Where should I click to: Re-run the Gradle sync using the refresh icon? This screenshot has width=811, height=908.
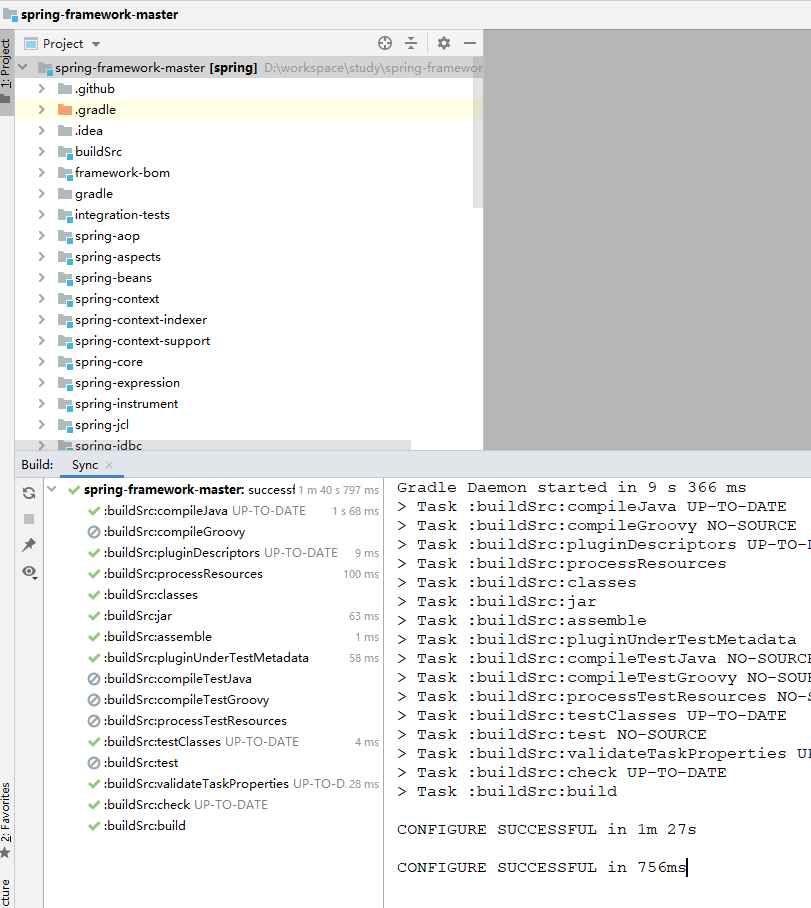[31, 492]
